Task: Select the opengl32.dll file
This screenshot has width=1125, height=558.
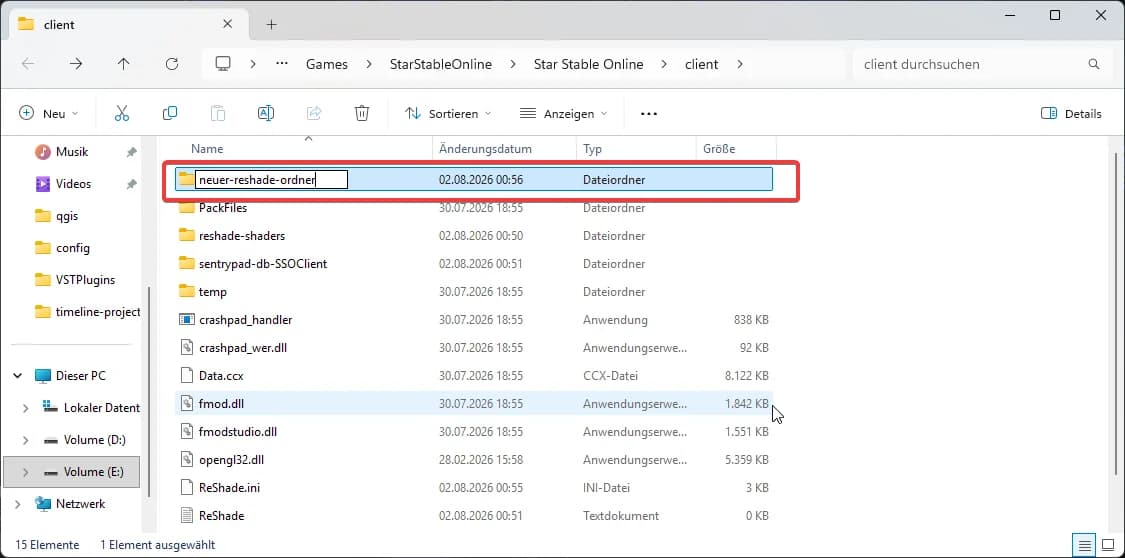Action: tap(474, 460)
